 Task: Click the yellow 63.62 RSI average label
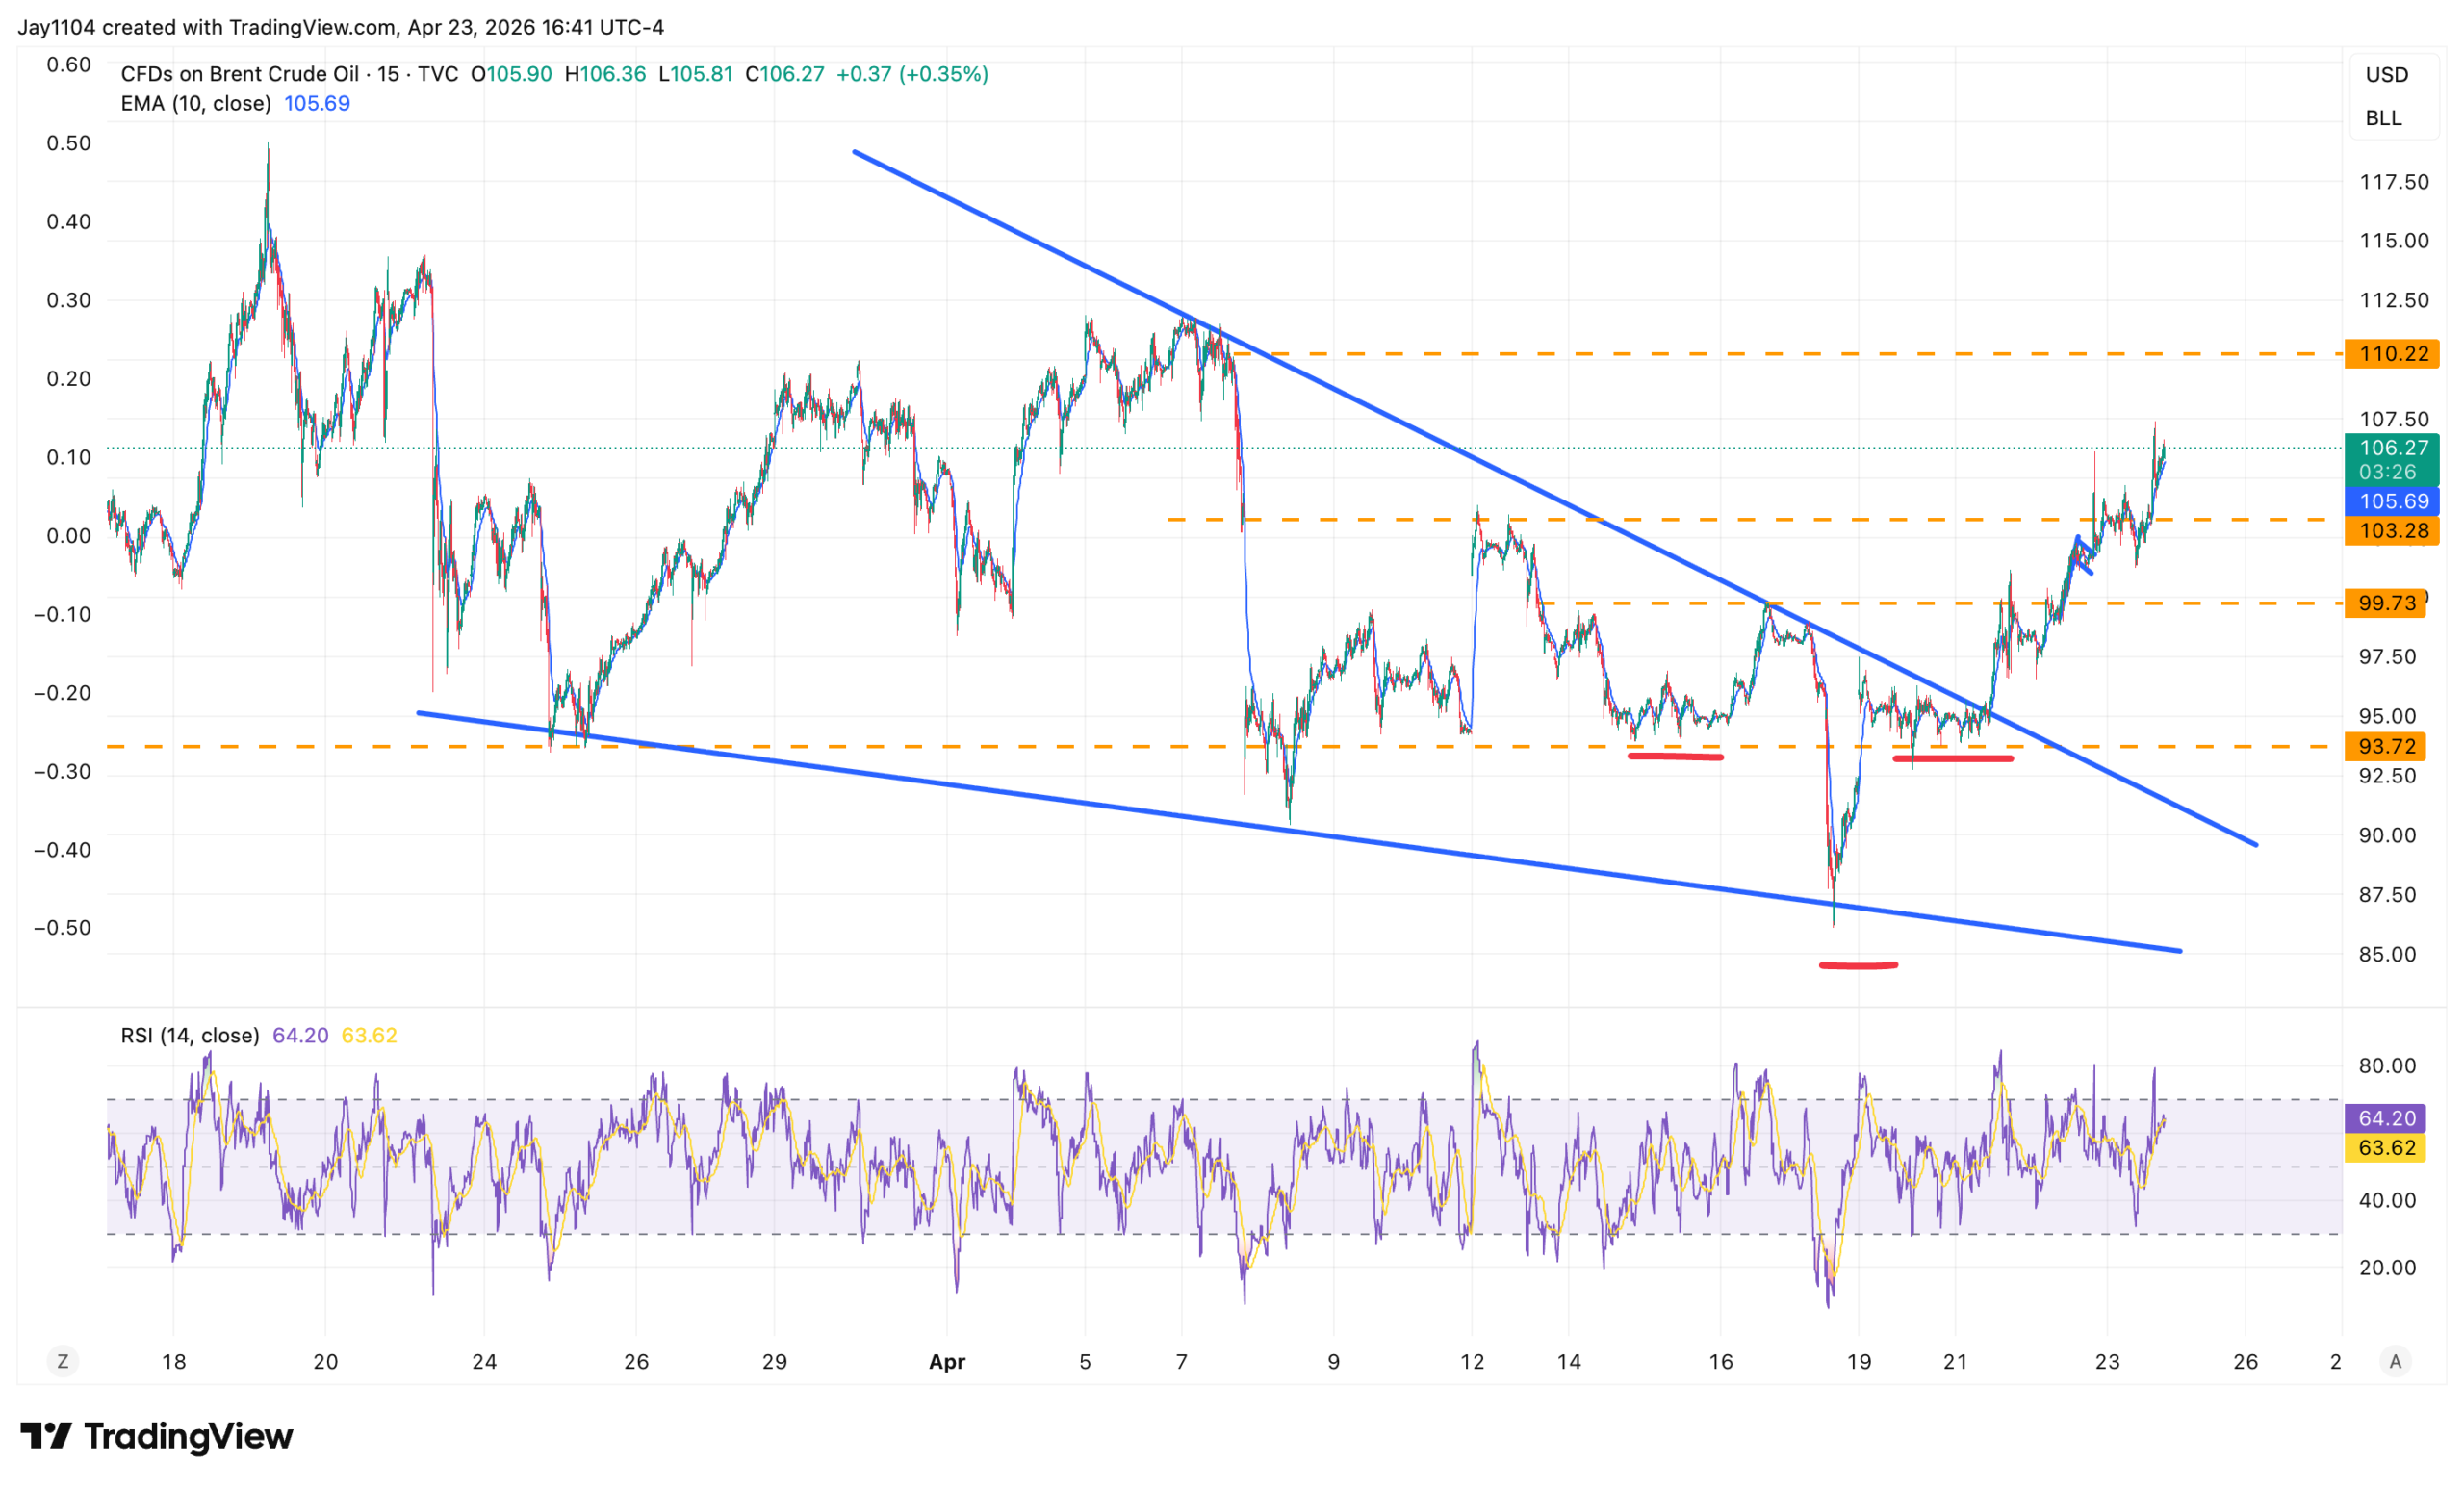click(x=2385, y=1148)
